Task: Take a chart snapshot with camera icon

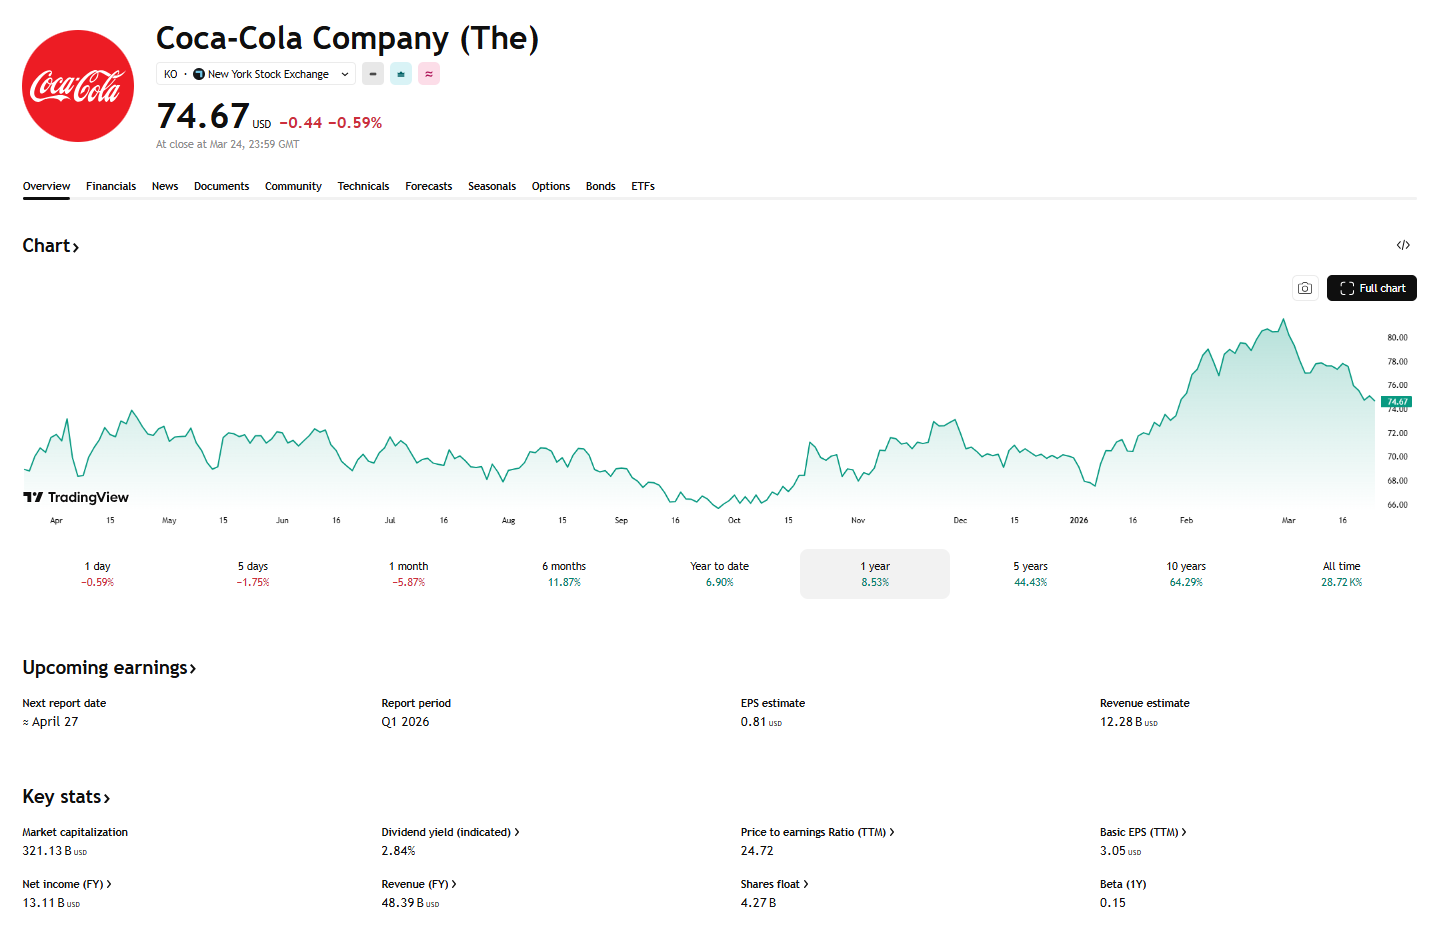Action: pos(1305,288)
